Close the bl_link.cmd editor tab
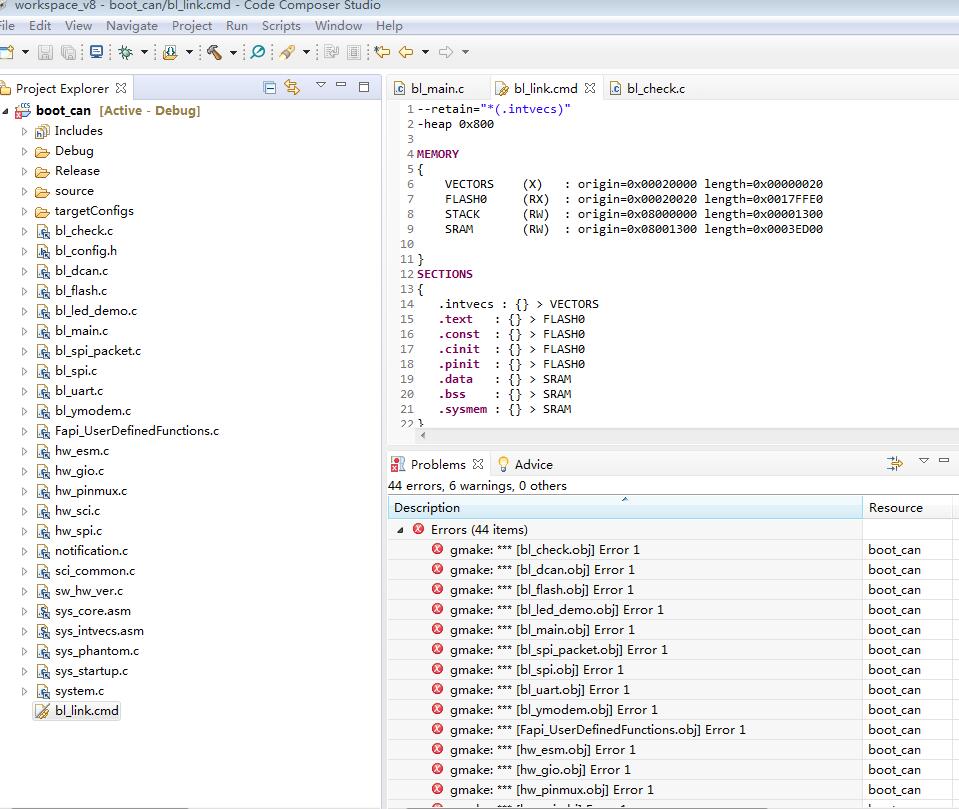Viewport: 959px width, 809px height. [590, 88]
